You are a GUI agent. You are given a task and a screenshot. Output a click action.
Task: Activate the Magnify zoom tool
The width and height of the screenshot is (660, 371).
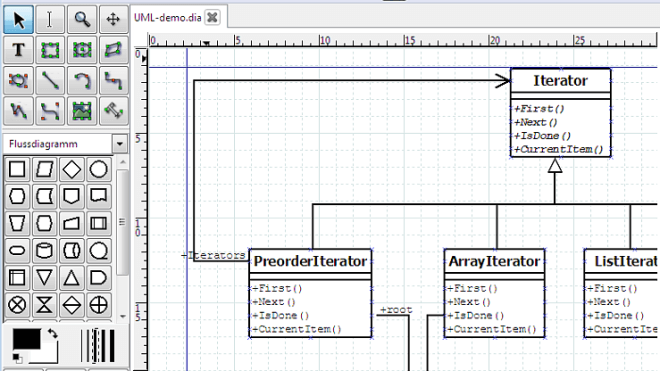point(82,19)
